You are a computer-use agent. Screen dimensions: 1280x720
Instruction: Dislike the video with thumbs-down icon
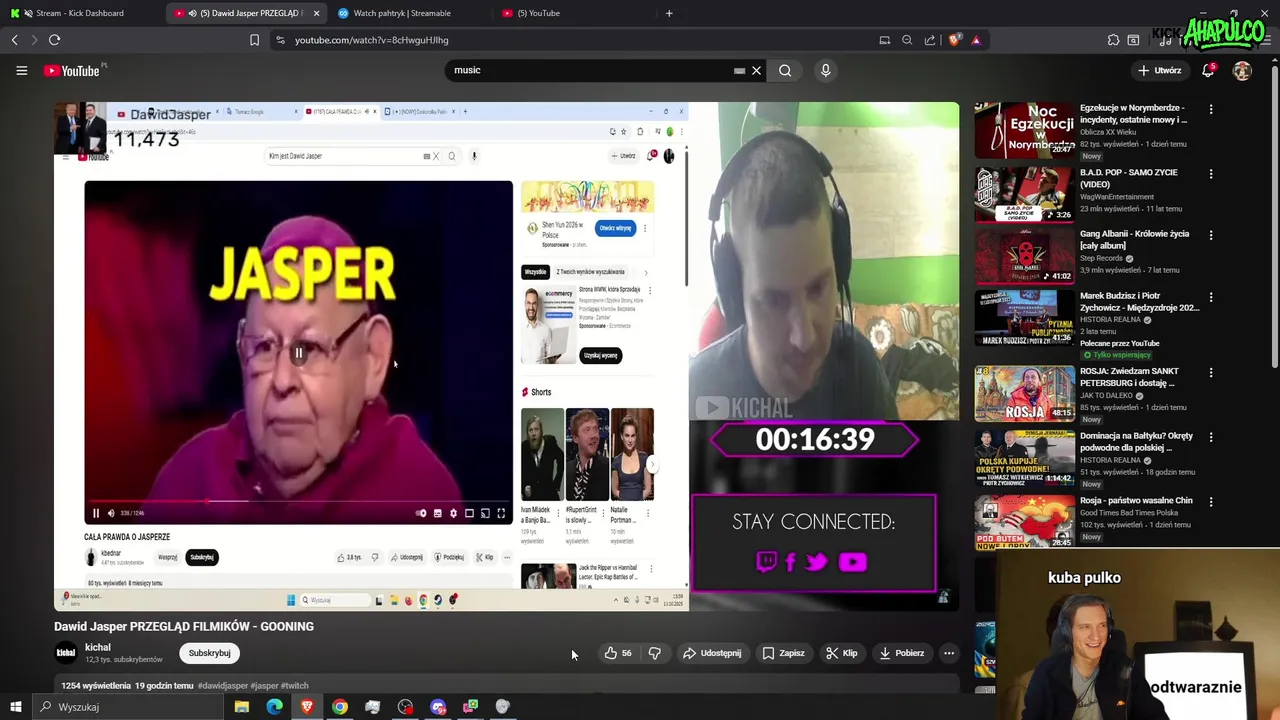(x=654, y=653)
